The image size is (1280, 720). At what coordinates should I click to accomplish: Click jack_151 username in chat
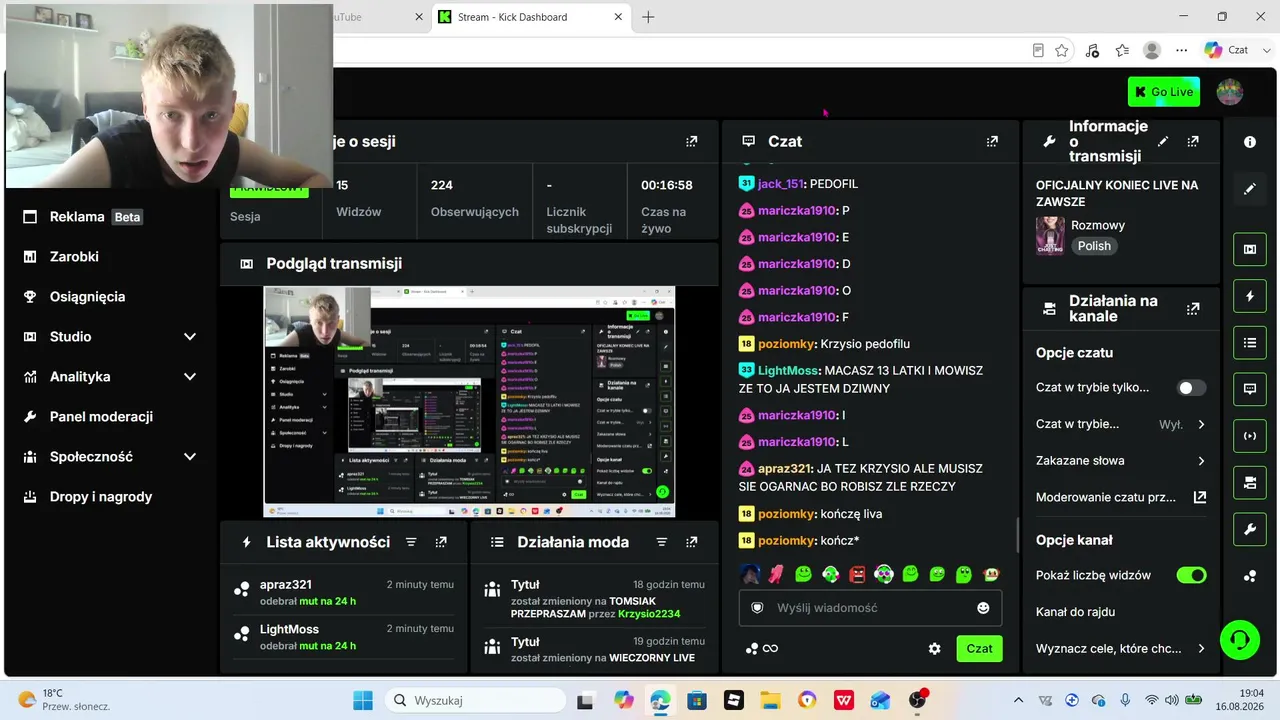(780, 184)
